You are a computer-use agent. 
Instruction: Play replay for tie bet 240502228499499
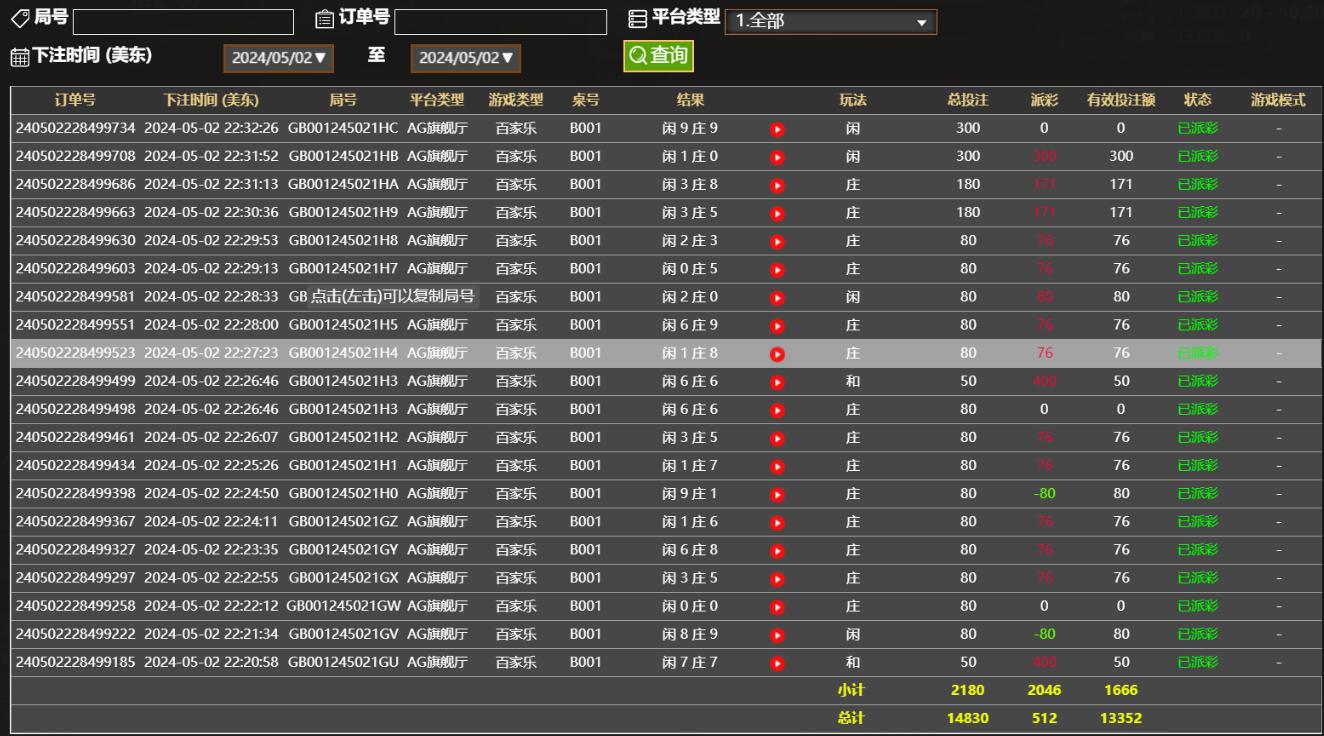777,382
